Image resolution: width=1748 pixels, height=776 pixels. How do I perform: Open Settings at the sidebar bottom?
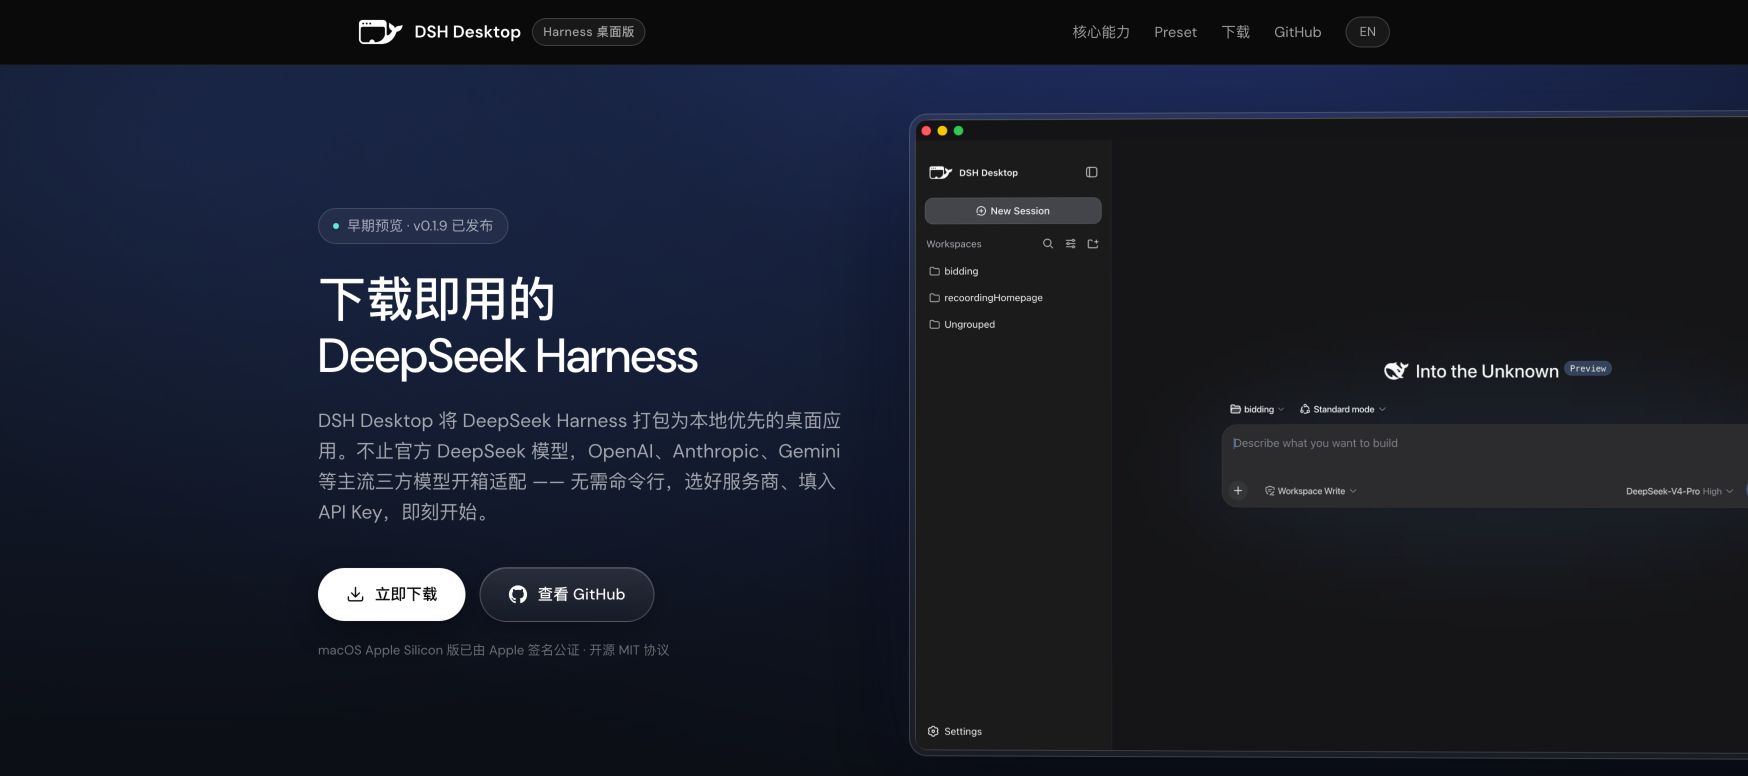click(x=955, y=731)
